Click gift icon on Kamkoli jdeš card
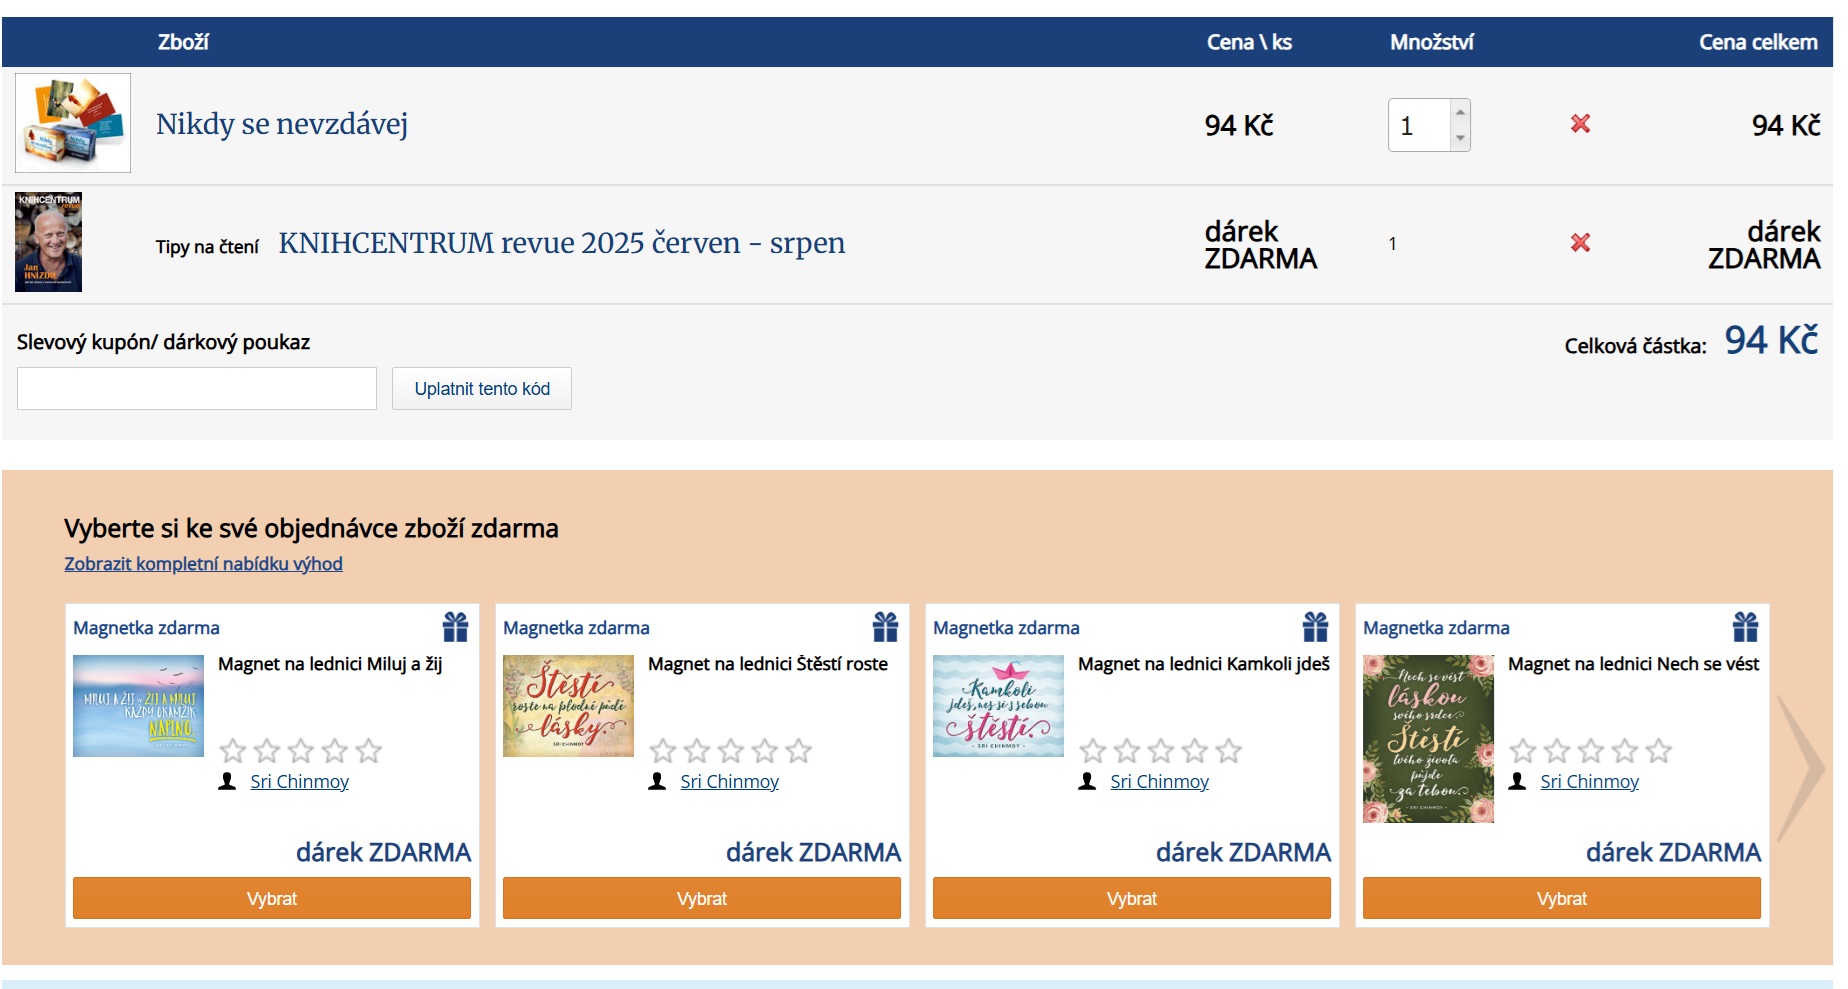 [1315, 627]
